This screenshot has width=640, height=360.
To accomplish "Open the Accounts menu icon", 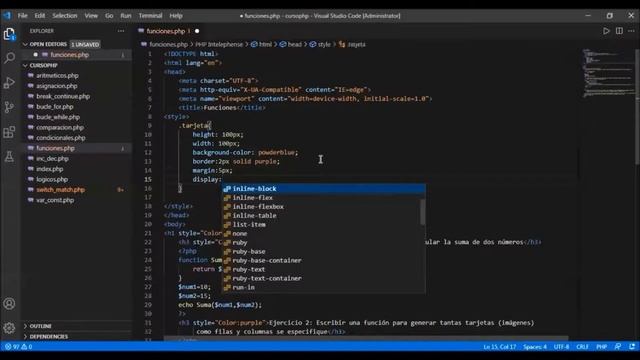I will point(9,304).
